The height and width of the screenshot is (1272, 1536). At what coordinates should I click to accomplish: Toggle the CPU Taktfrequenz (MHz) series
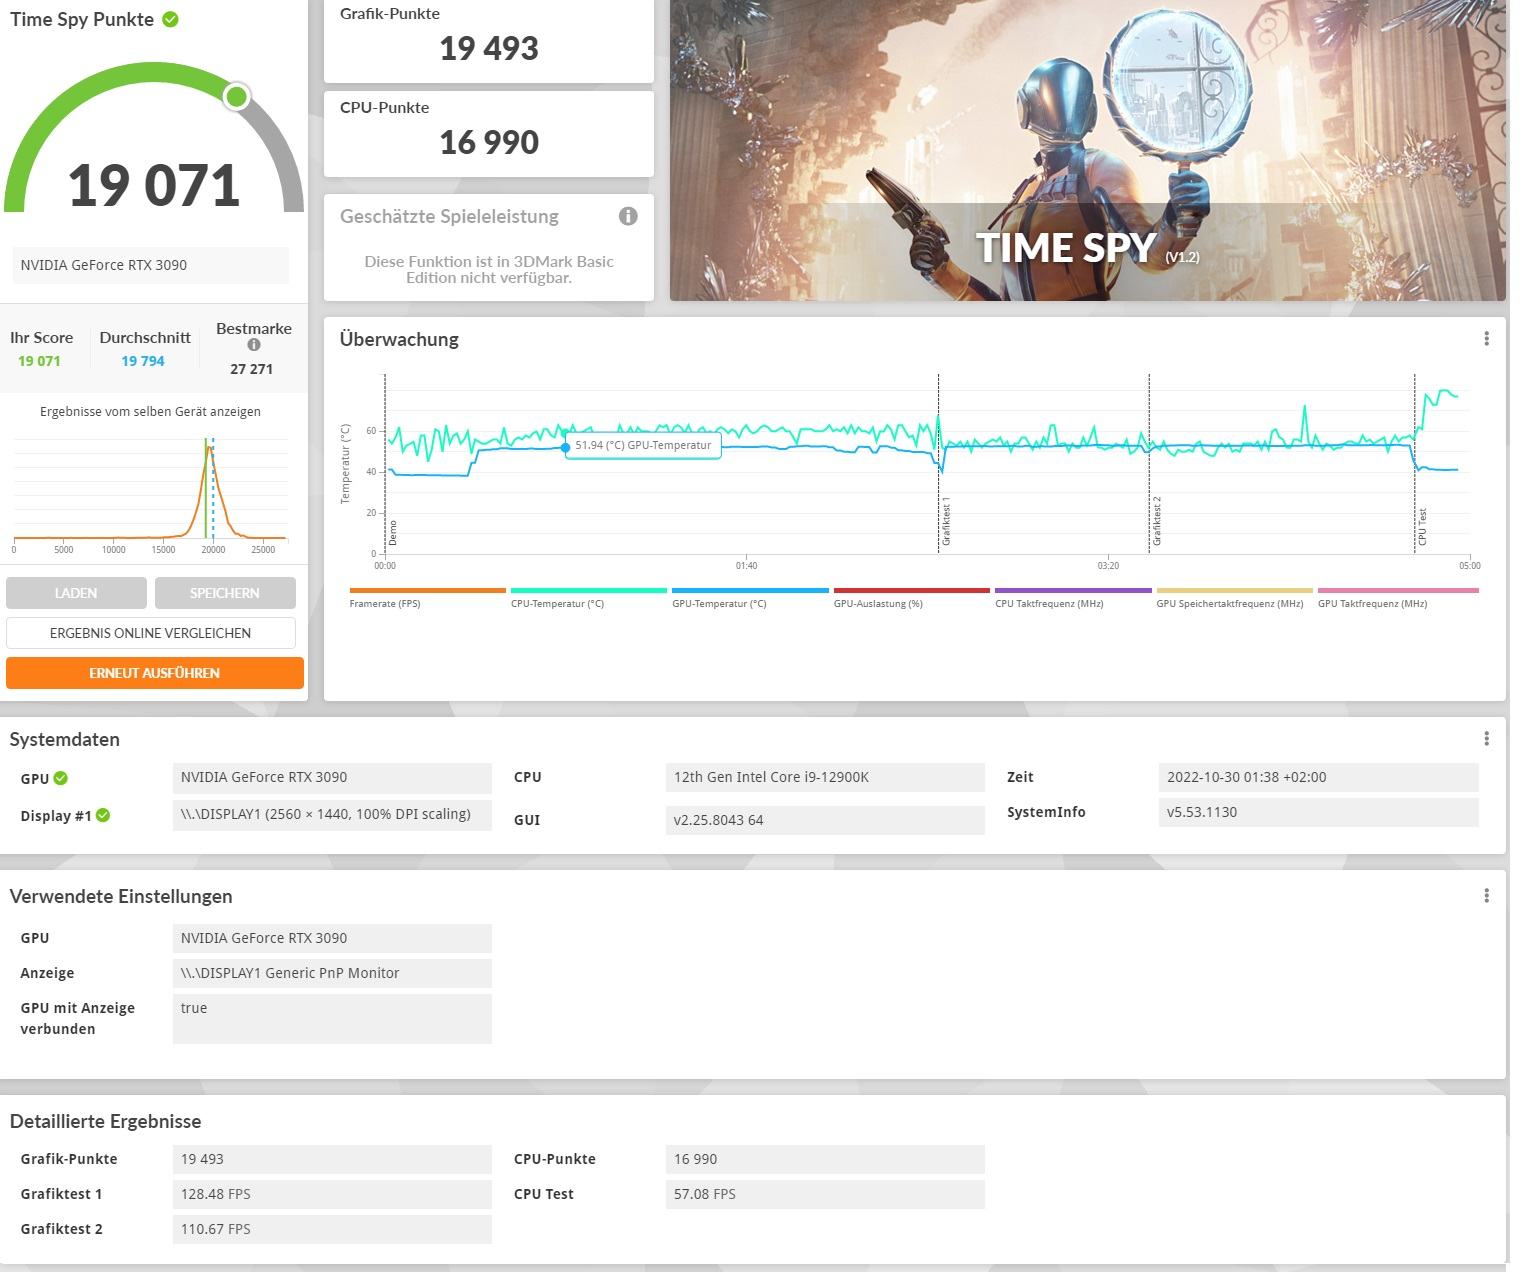pyautogui.click(x=1073, y=598)
